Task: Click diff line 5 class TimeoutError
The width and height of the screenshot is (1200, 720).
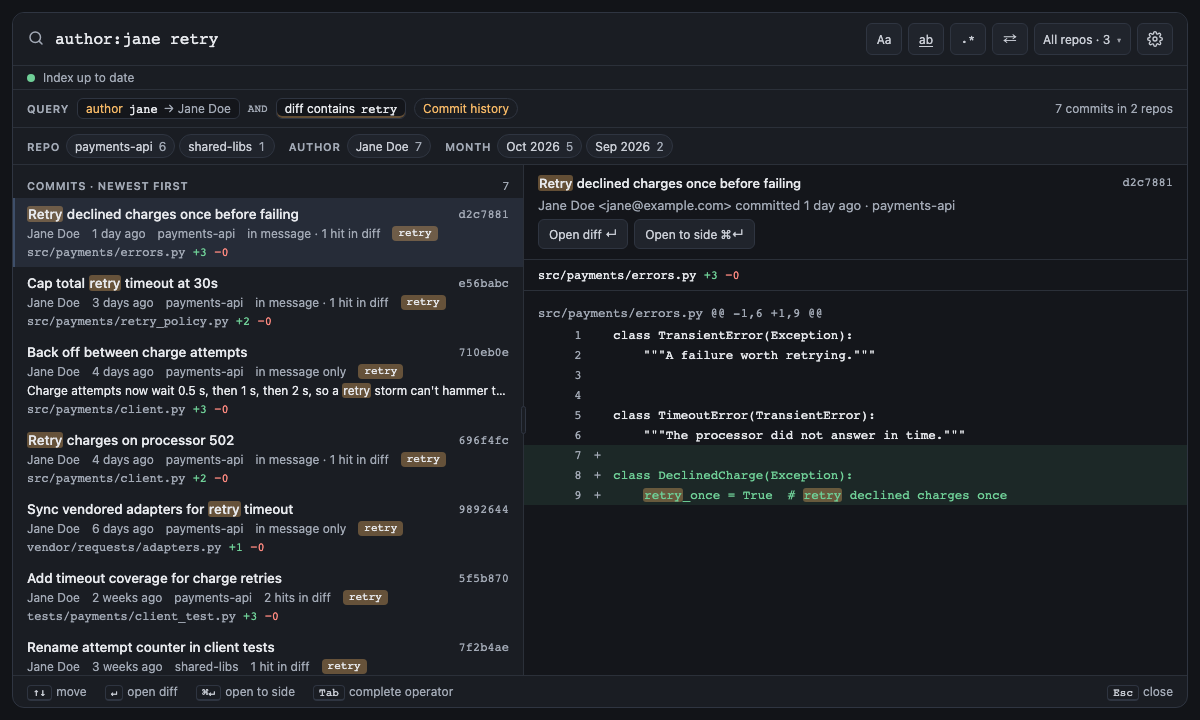Action: [855, 415]
